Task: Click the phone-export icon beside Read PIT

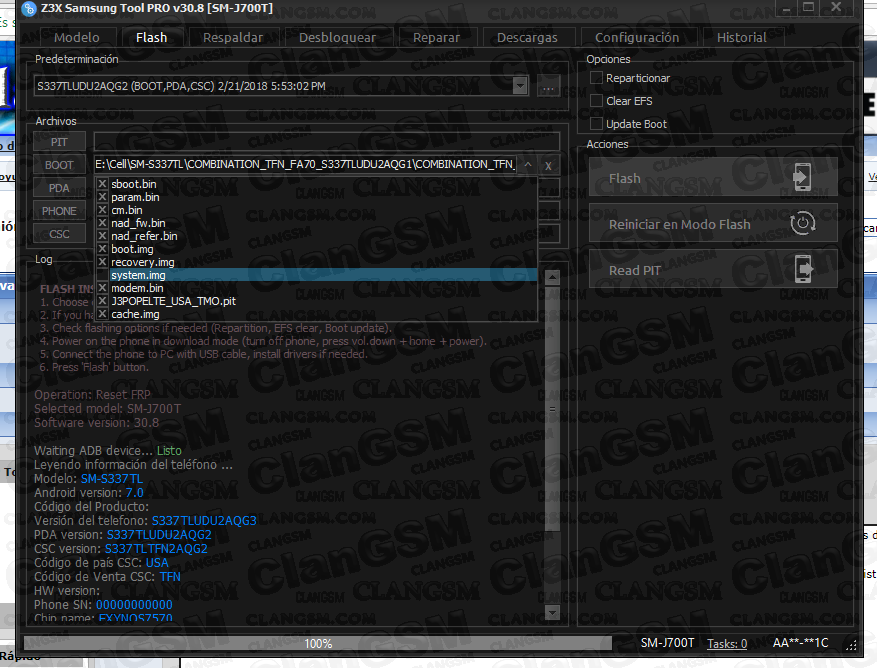Action: pos(803,269)
